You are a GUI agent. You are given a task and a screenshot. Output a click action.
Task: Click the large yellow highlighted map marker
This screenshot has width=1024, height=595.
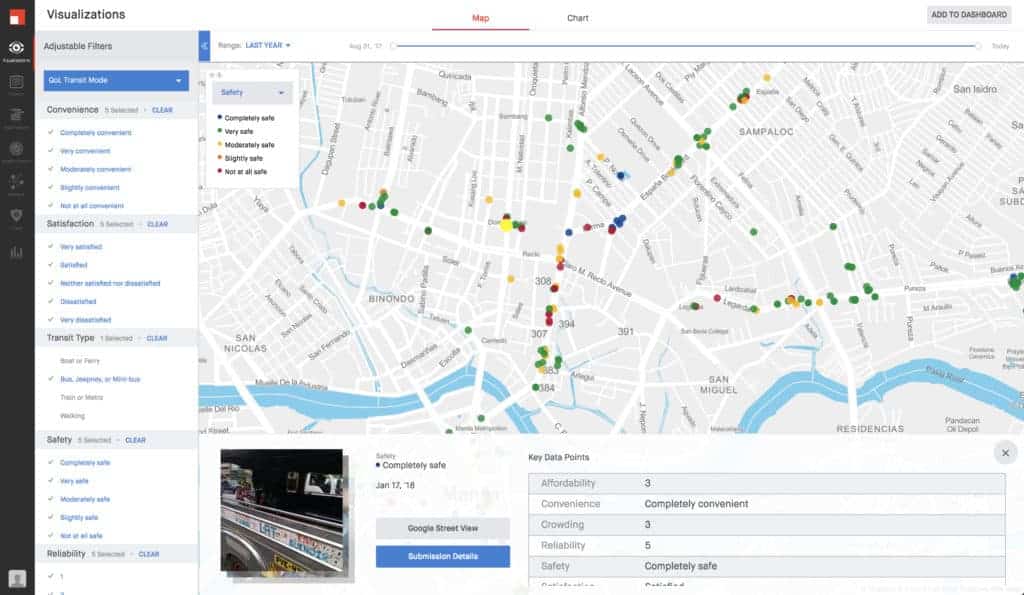[x=506, y=225]
